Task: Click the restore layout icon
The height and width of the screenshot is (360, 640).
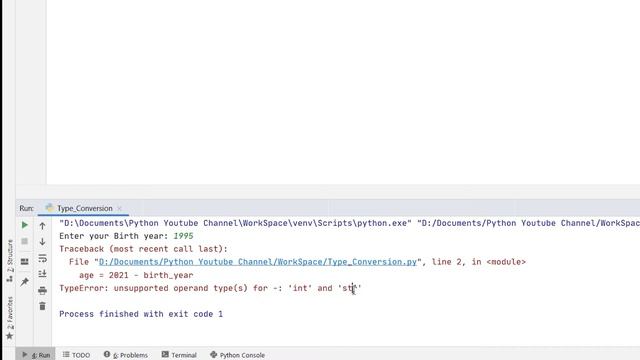Action: [x=24, y=261]
